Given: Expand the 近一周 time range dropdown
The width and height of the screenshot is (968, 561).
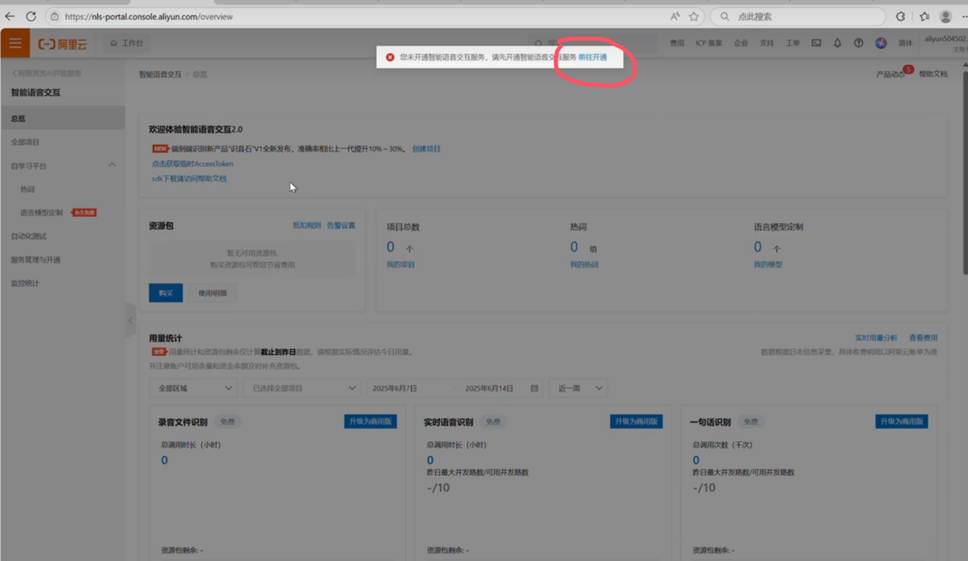Looking at the screenshot, I should [x=582, y=387].
